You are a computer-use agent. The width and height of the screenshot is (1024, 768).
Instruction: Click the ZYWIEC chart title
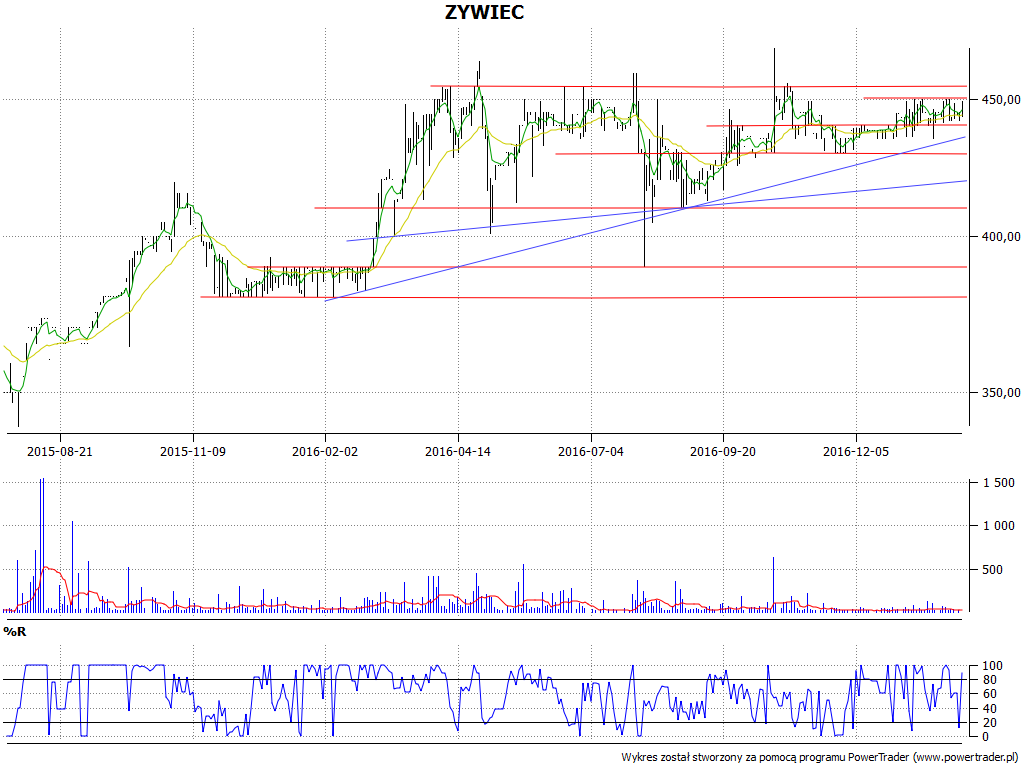484,12
